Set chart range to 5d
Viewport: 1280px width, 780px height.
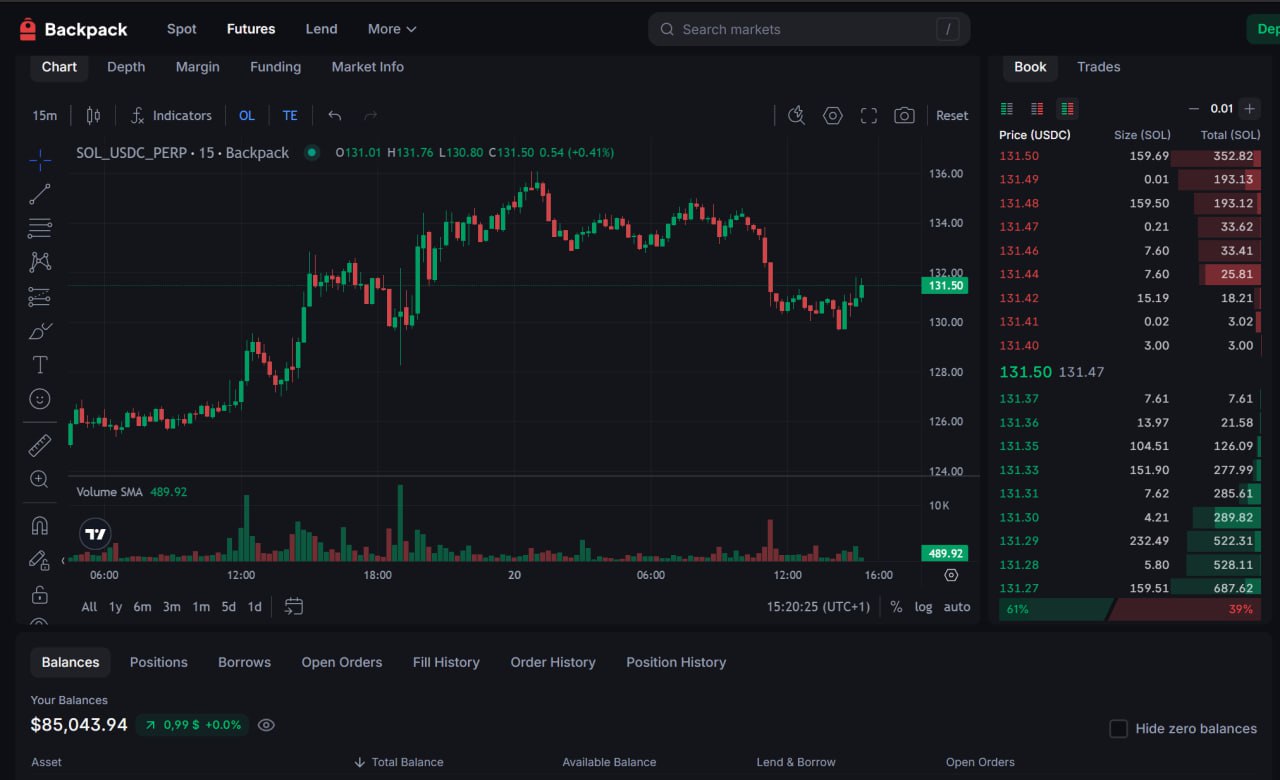(x=229, y=606)
